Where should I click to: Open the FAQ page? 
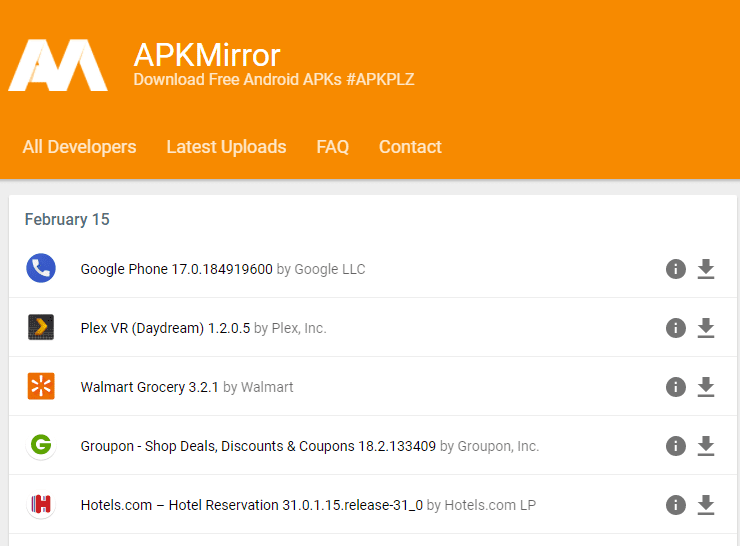333,147
